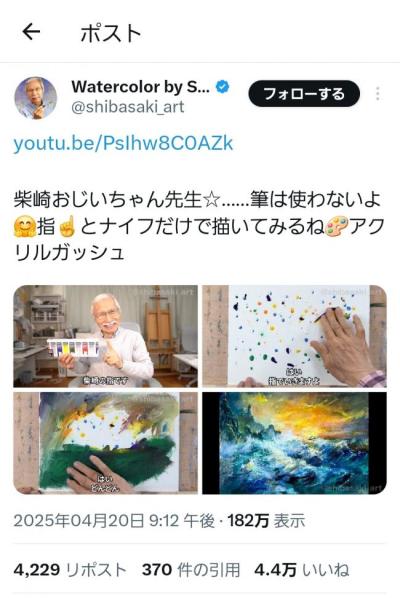Click the フォローする follow button
Image resolution: width=400 pixels, height=598 pixels.
pyautogui.click(x=304, y=94)
